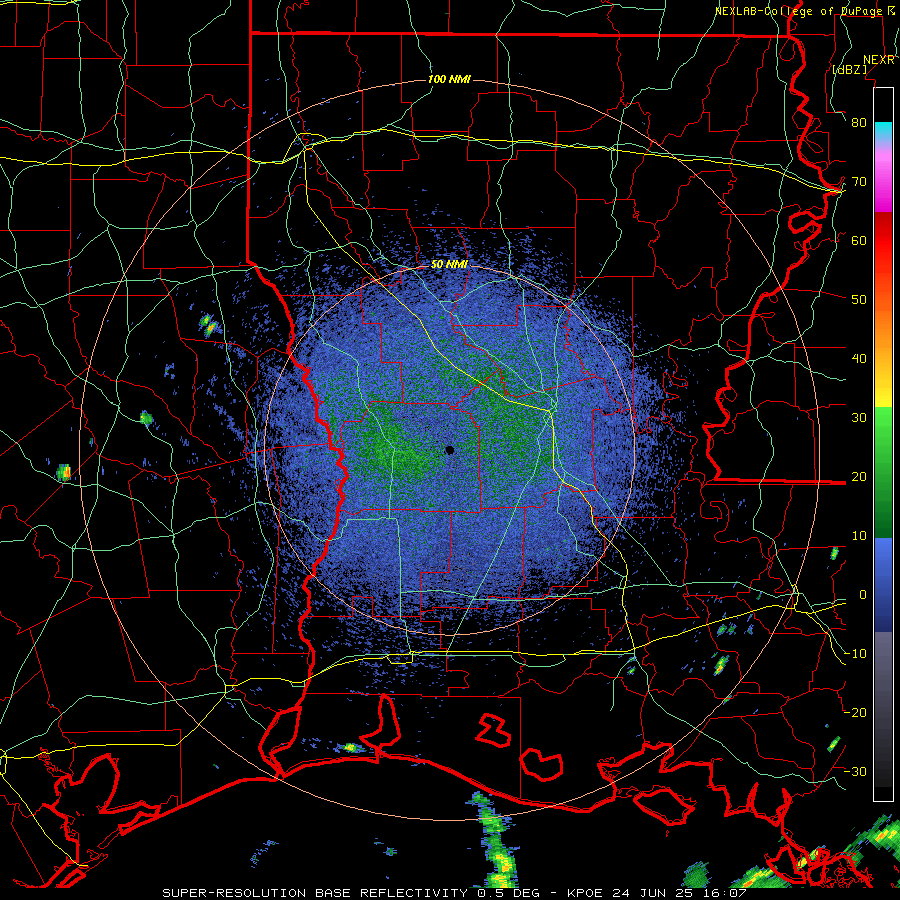
Task: Click the 30 value on the dBZ scale
Action: 859,418
